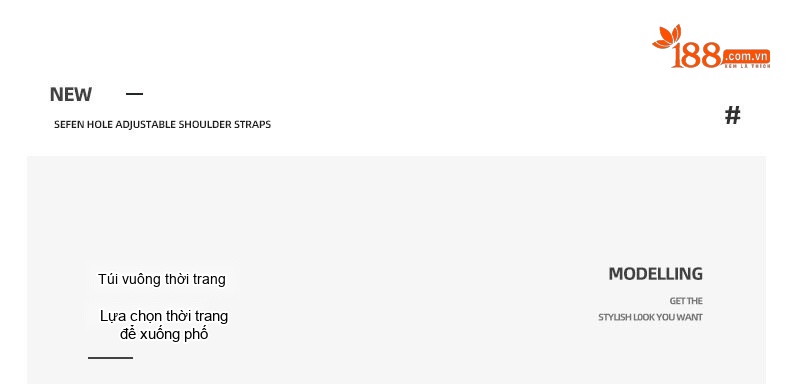Click the word ADJUSTABLE in the subtitle
The height and width of the screenshot is (384, 790).
[x=146, y=124]
